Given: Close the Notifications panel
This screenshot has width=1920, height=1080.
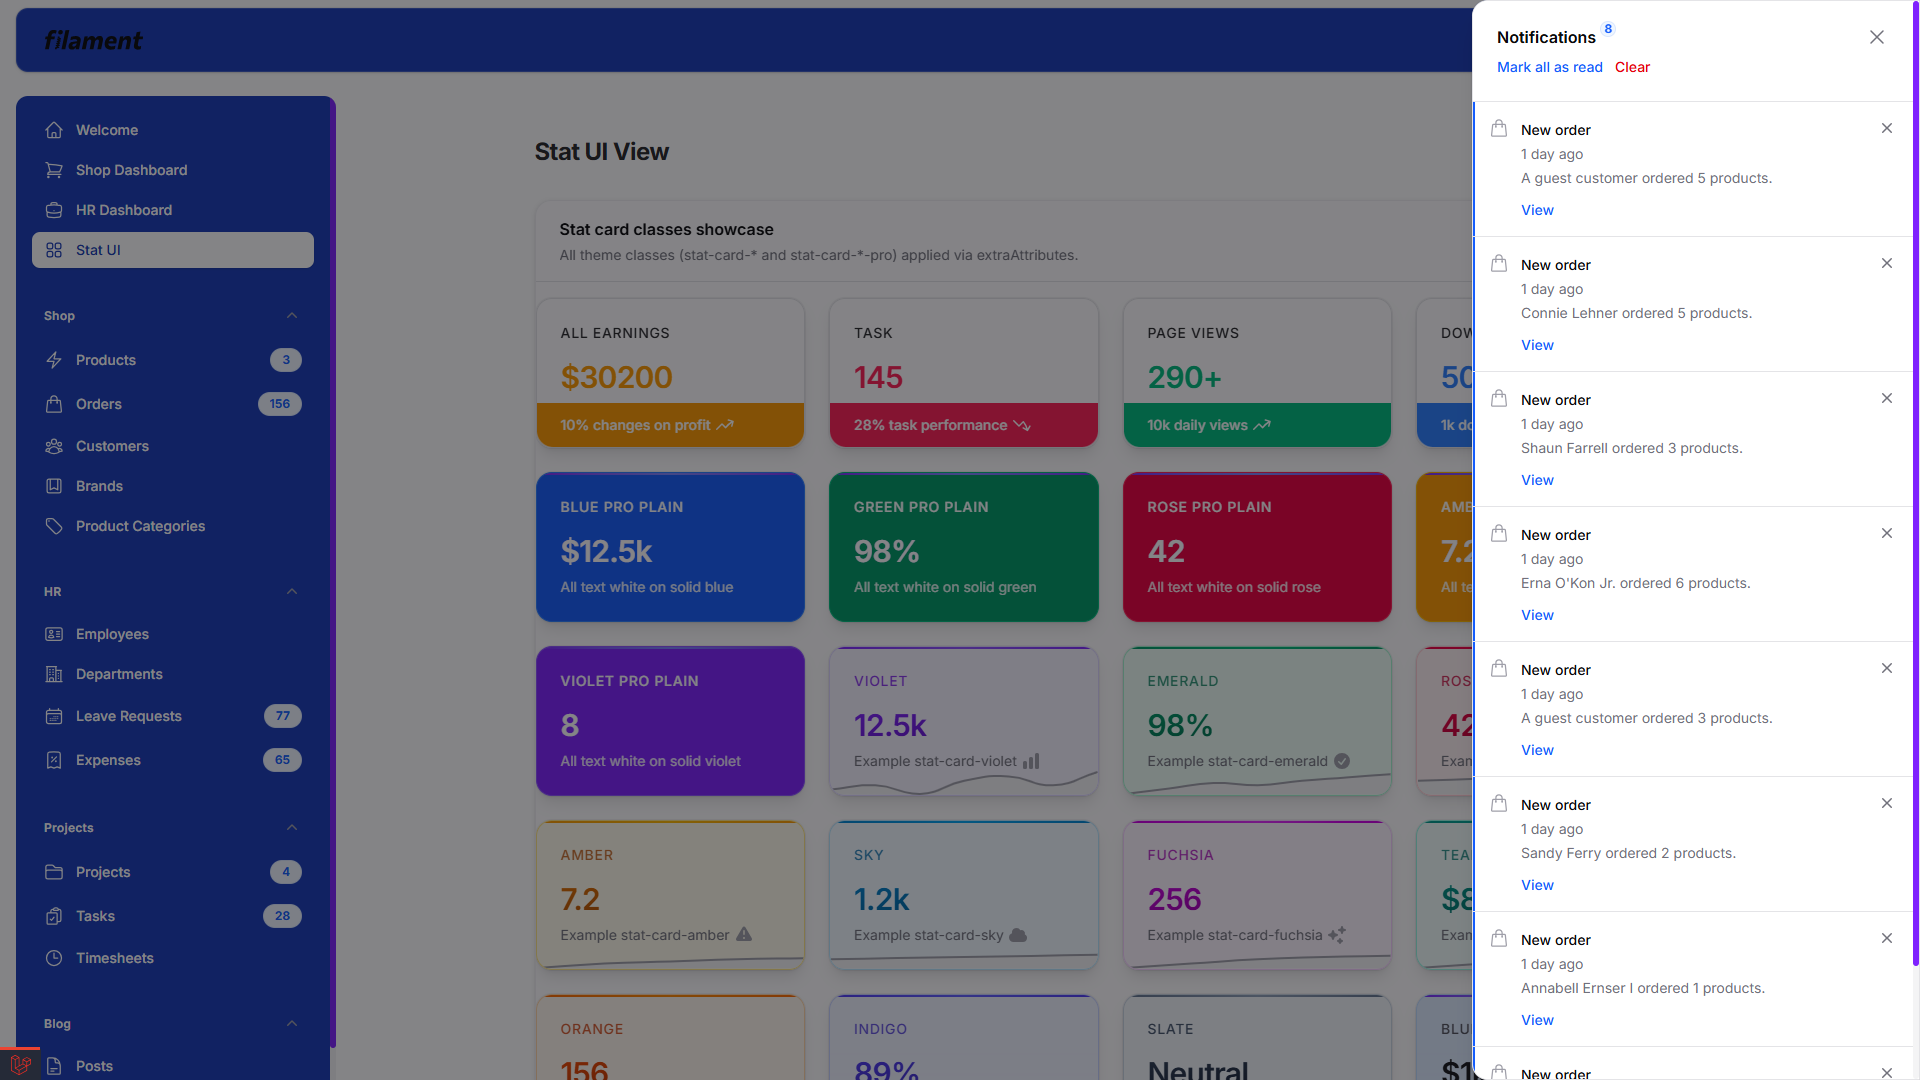Looking at the screenshot, I should click(x=1877, y=37).
